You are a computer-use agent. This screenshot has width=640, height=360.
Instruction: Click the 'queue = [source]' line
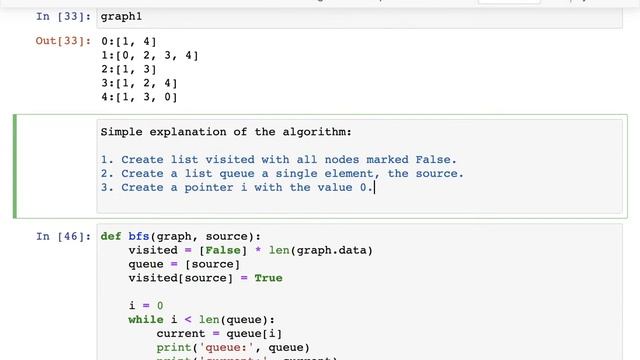(184, 264)
